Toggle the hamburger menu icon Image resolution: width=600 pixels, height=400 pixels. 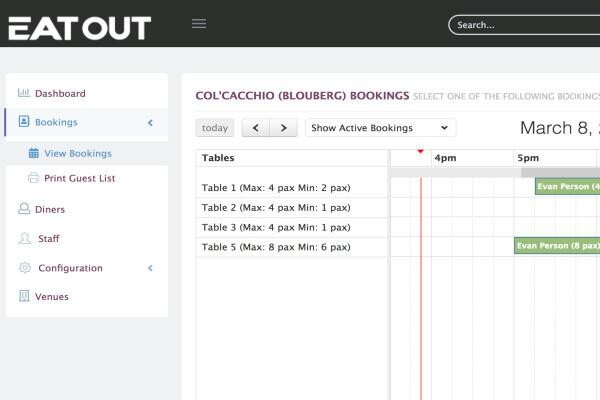click(x=199, y=23)
